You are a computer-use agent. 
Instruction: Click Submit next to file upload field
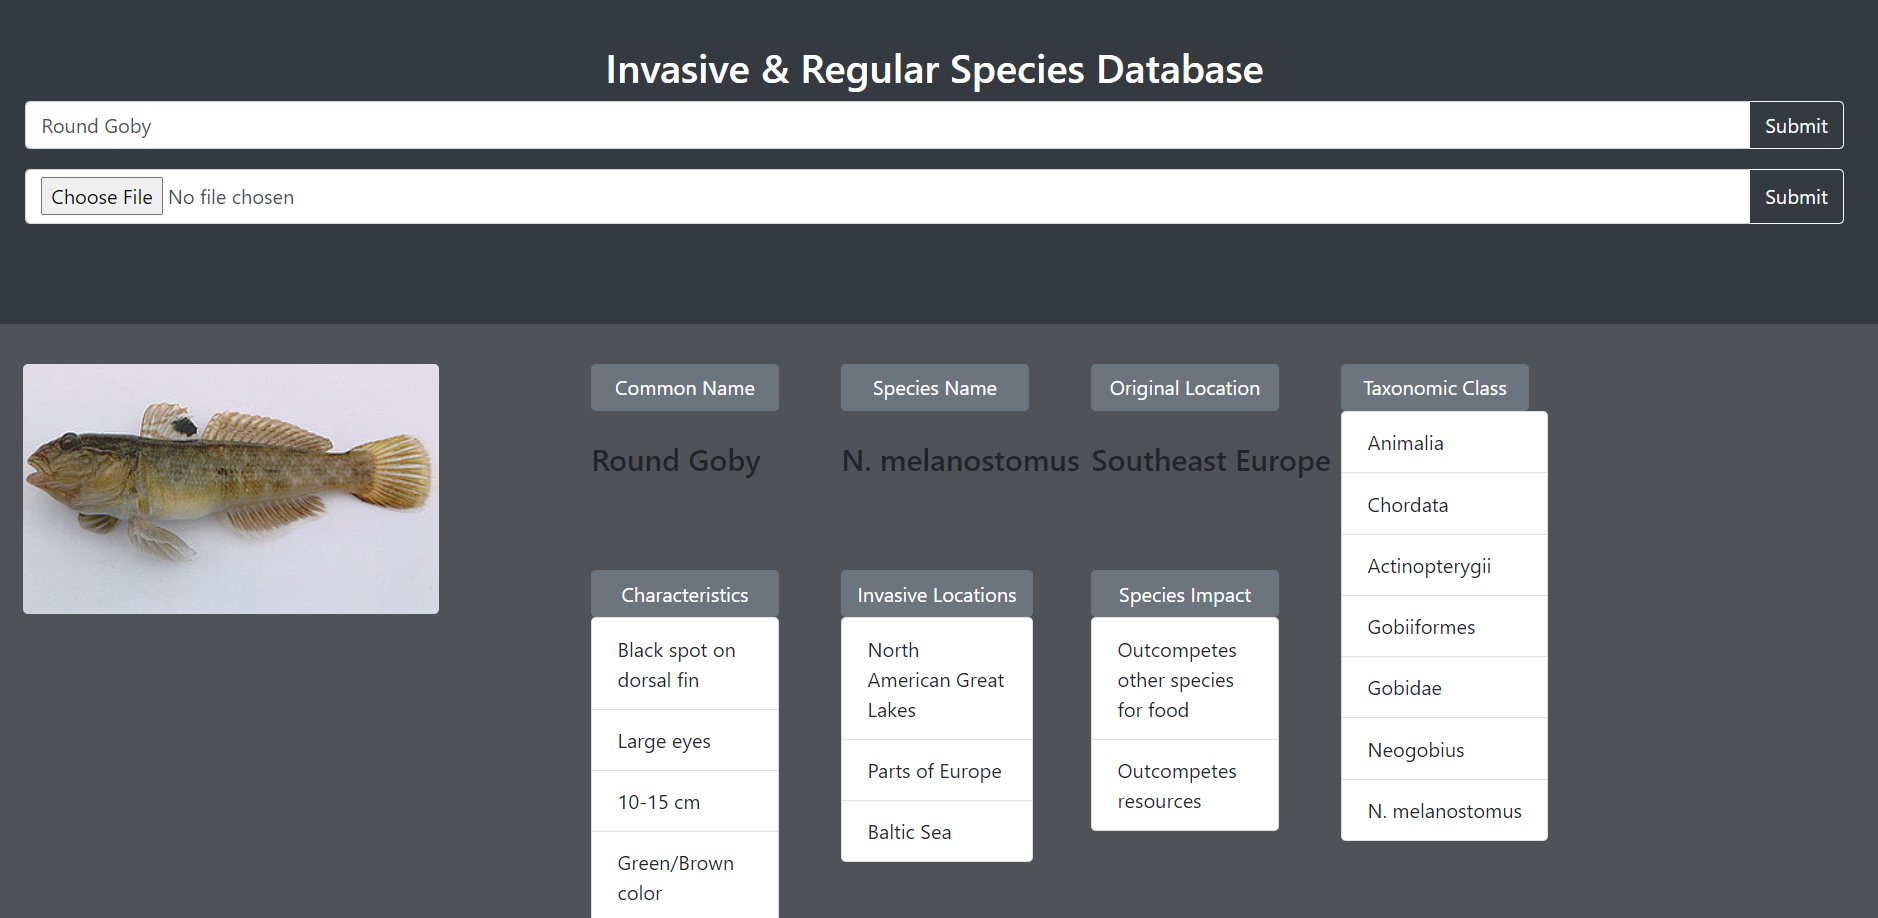(x=1795, y=196)
